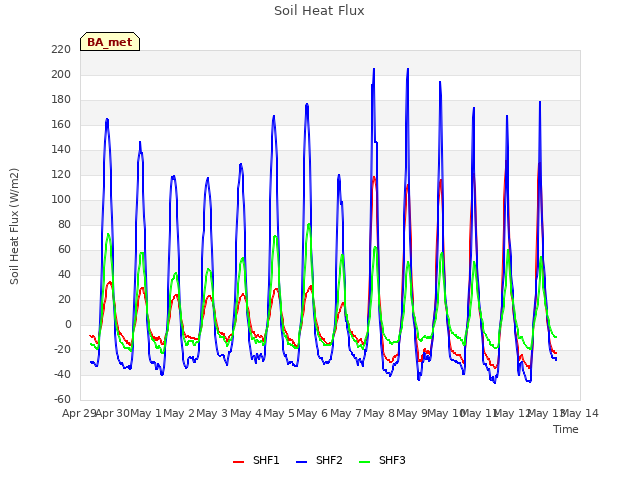Click the 40 y-axis tick label
This screenshot has height=480, width=640.
(x=64, y=274)
